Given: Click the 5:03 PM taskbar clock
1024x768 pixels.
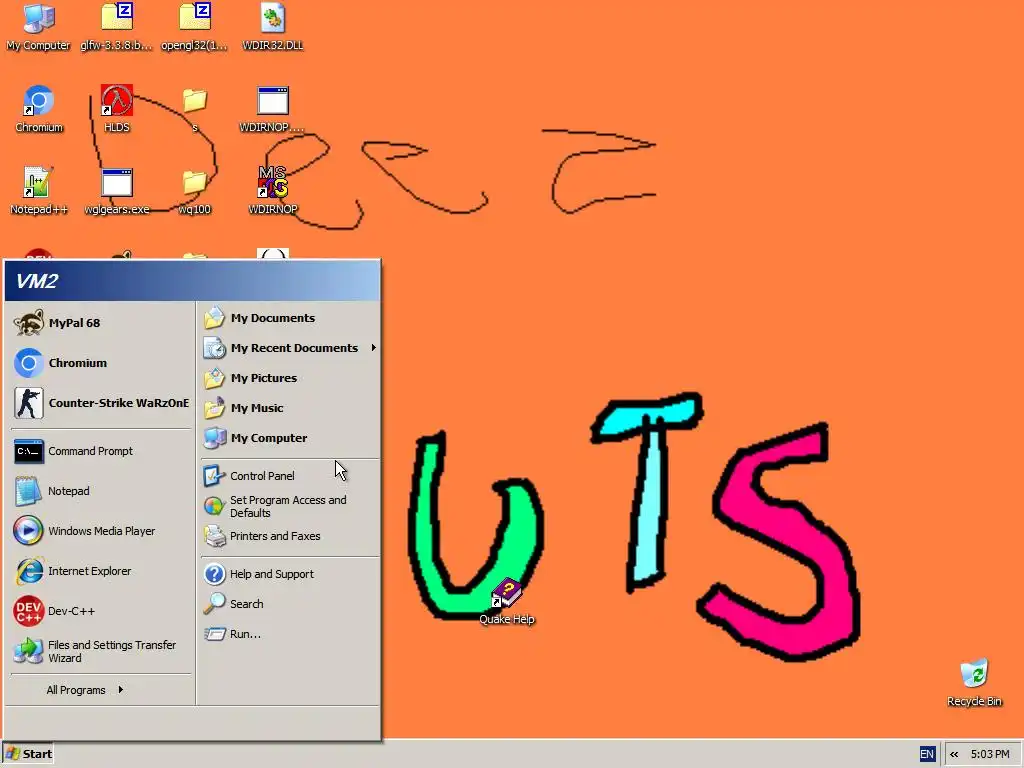Looking at the screenshot, I should [990, 754].
